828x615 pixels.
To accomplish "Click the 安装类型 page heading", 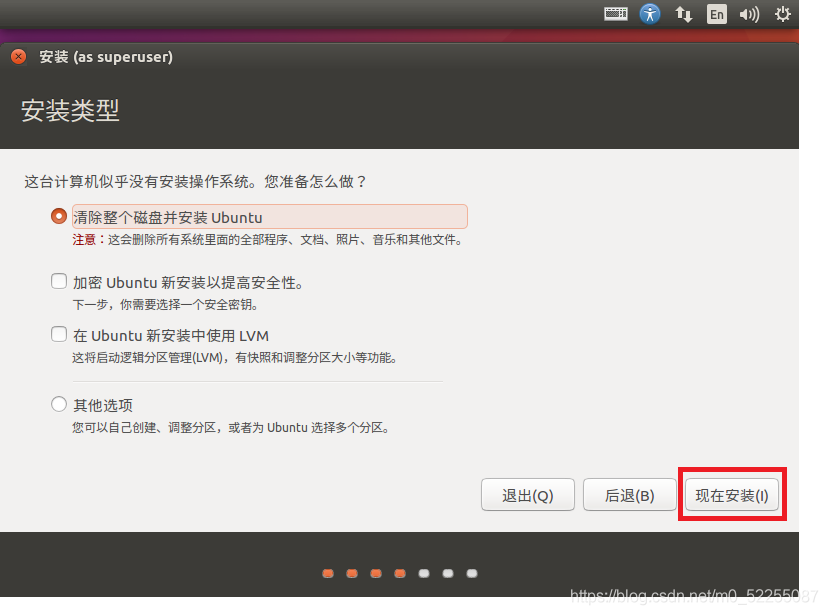I will click(x=70, y=110).
